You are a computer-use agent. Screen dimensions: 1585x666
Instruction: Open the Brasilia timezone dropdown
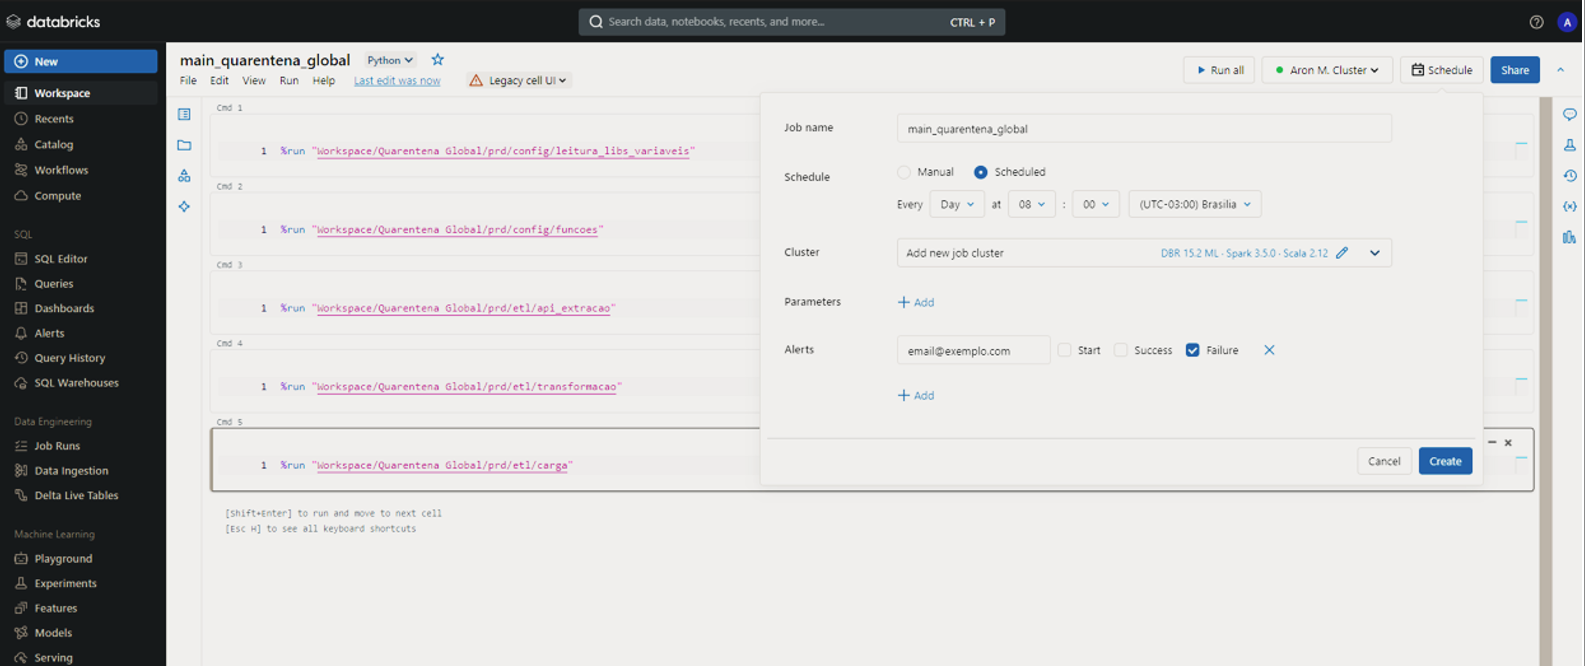click(x=1195, y=204)
